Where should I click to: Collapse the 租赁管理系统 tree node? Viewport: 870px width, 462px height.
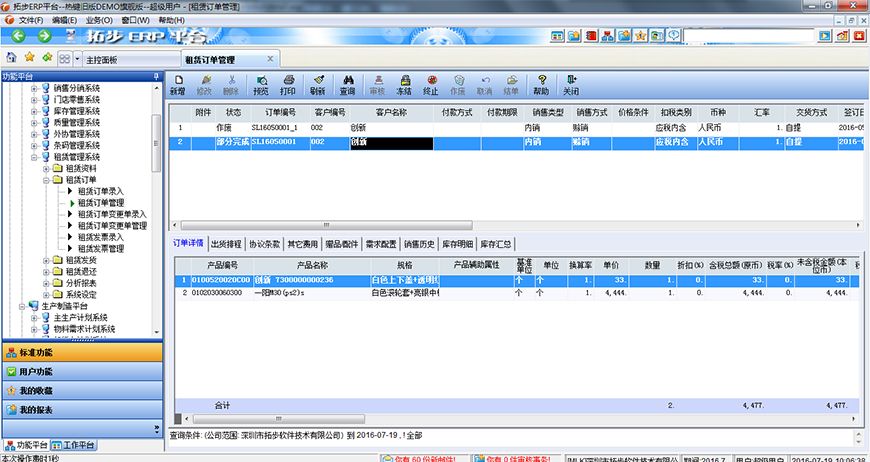pyautogui.click(x=34, y=157)
